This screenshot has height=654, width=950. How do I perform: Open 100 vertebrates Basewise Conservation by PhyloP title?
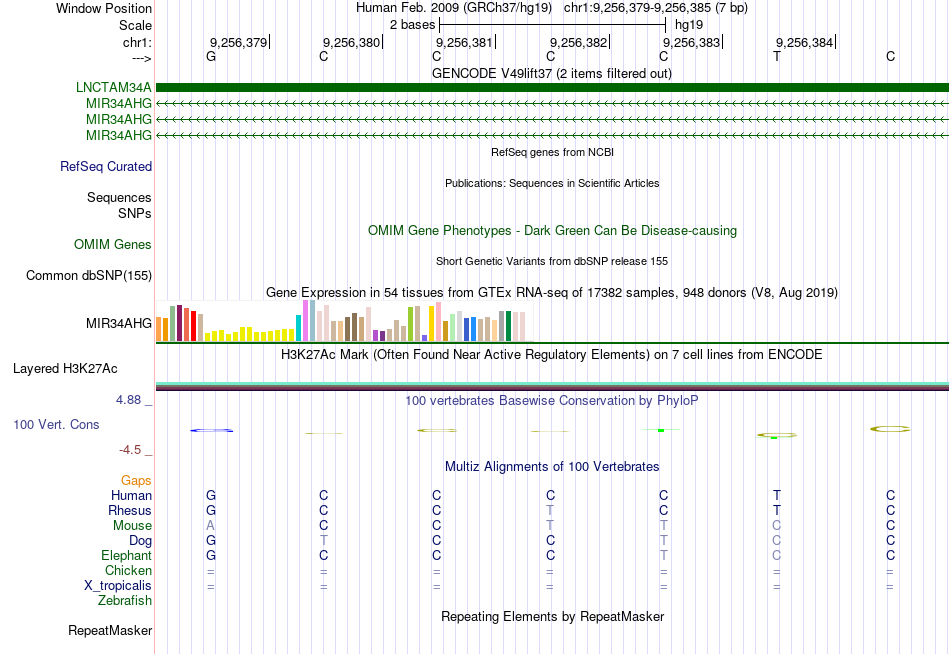click(x=552, y=401)
